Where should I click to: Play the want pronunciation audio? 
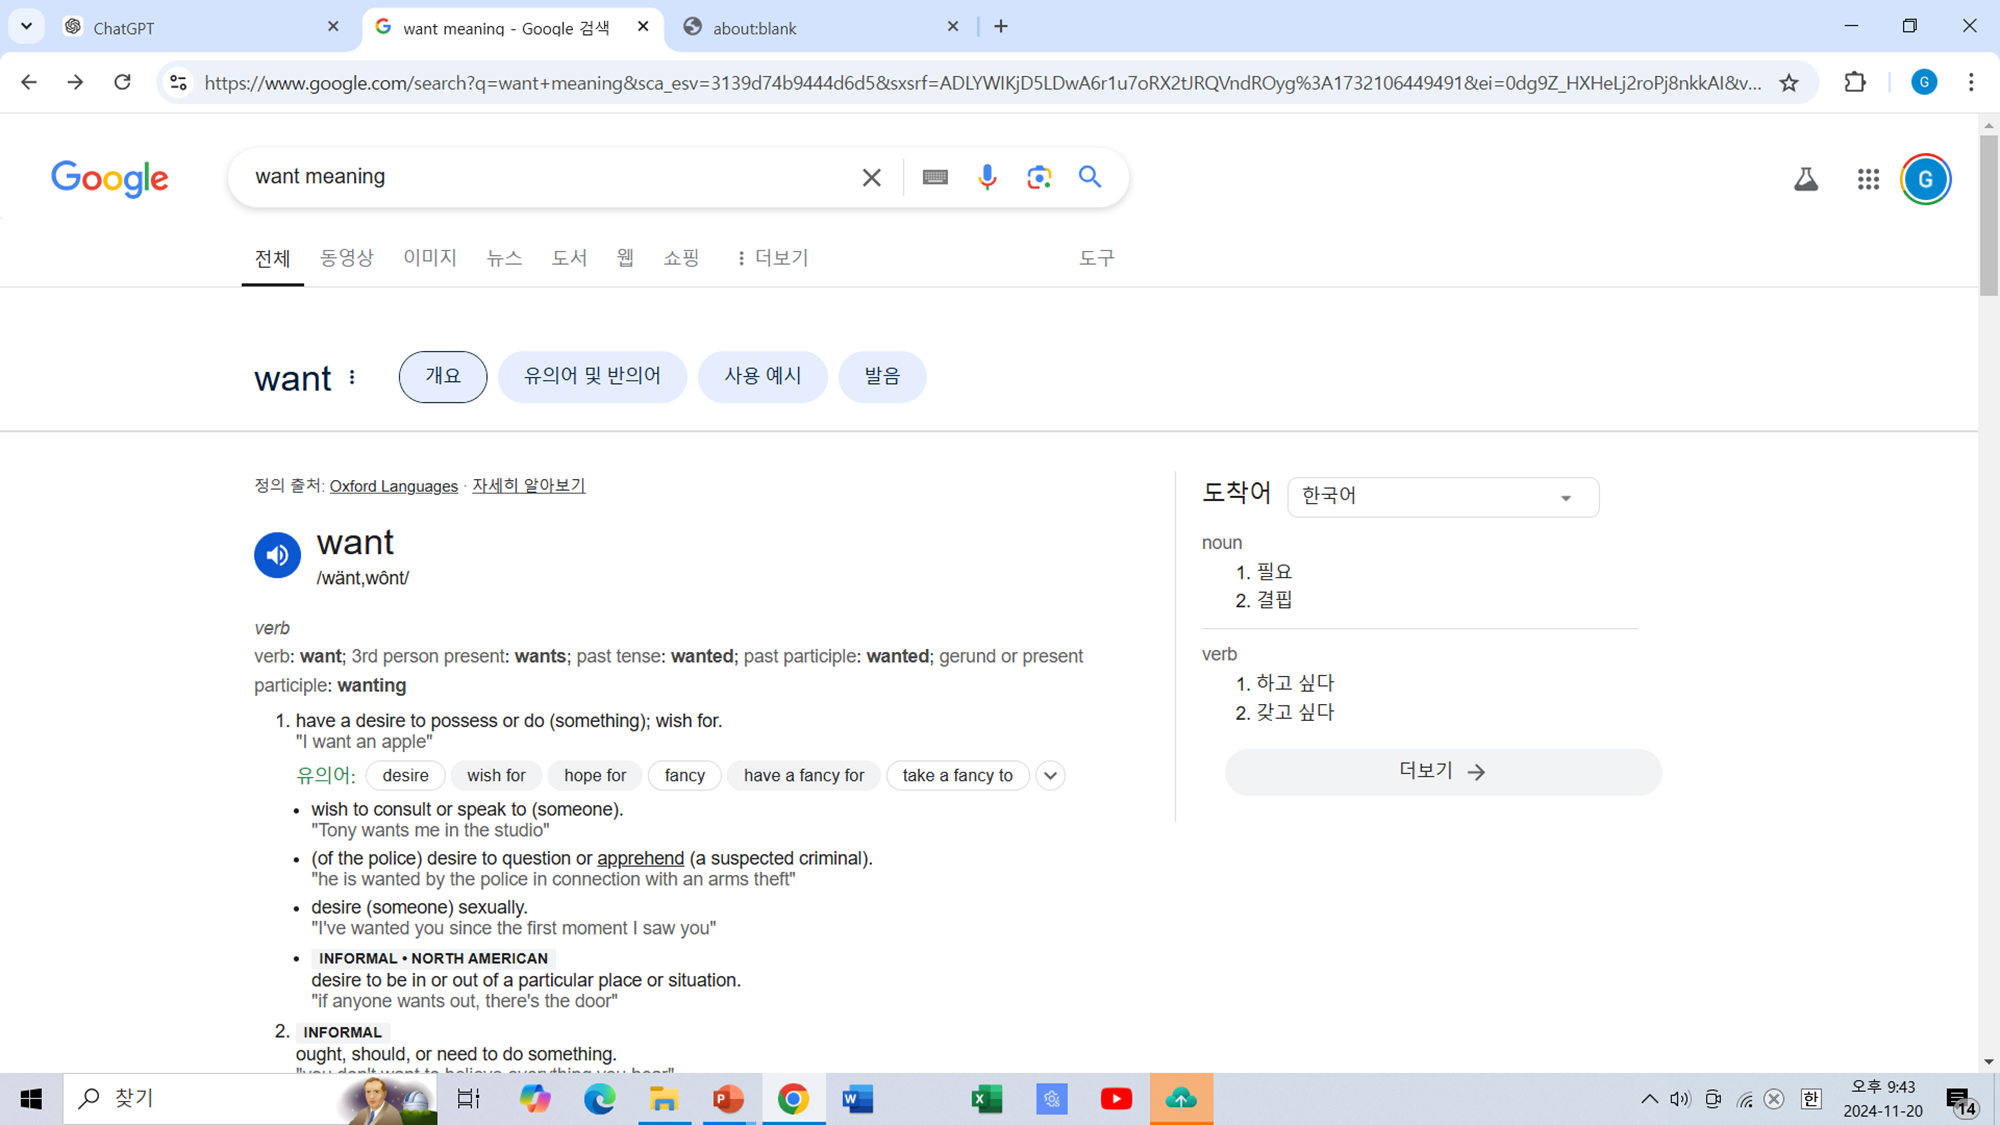277,555
